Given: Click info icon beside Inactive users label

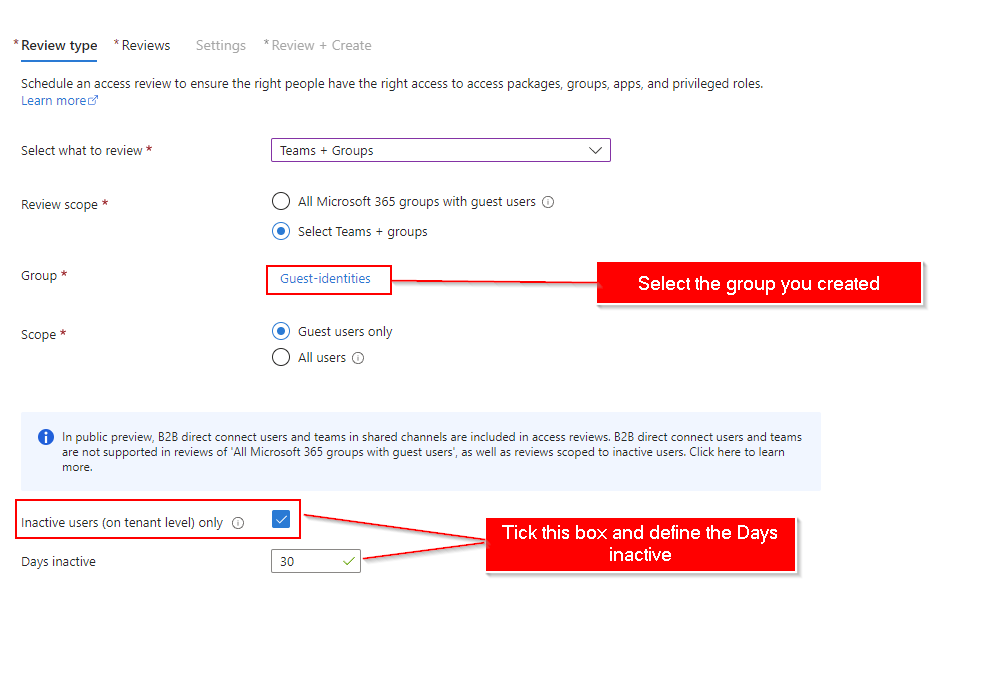Looking at the screenshot, I should point(238,523).
